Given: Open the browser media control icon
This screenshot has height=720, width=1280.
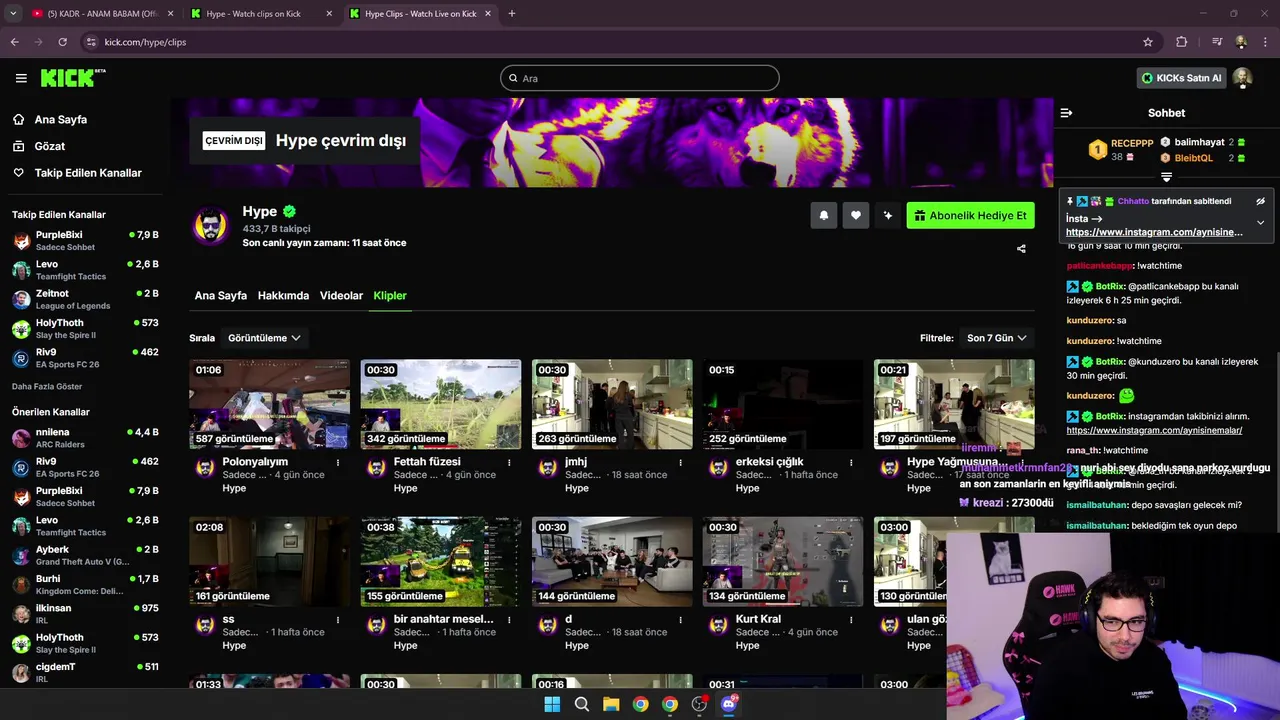Looking at the screenshot, I should (1217, 42).
